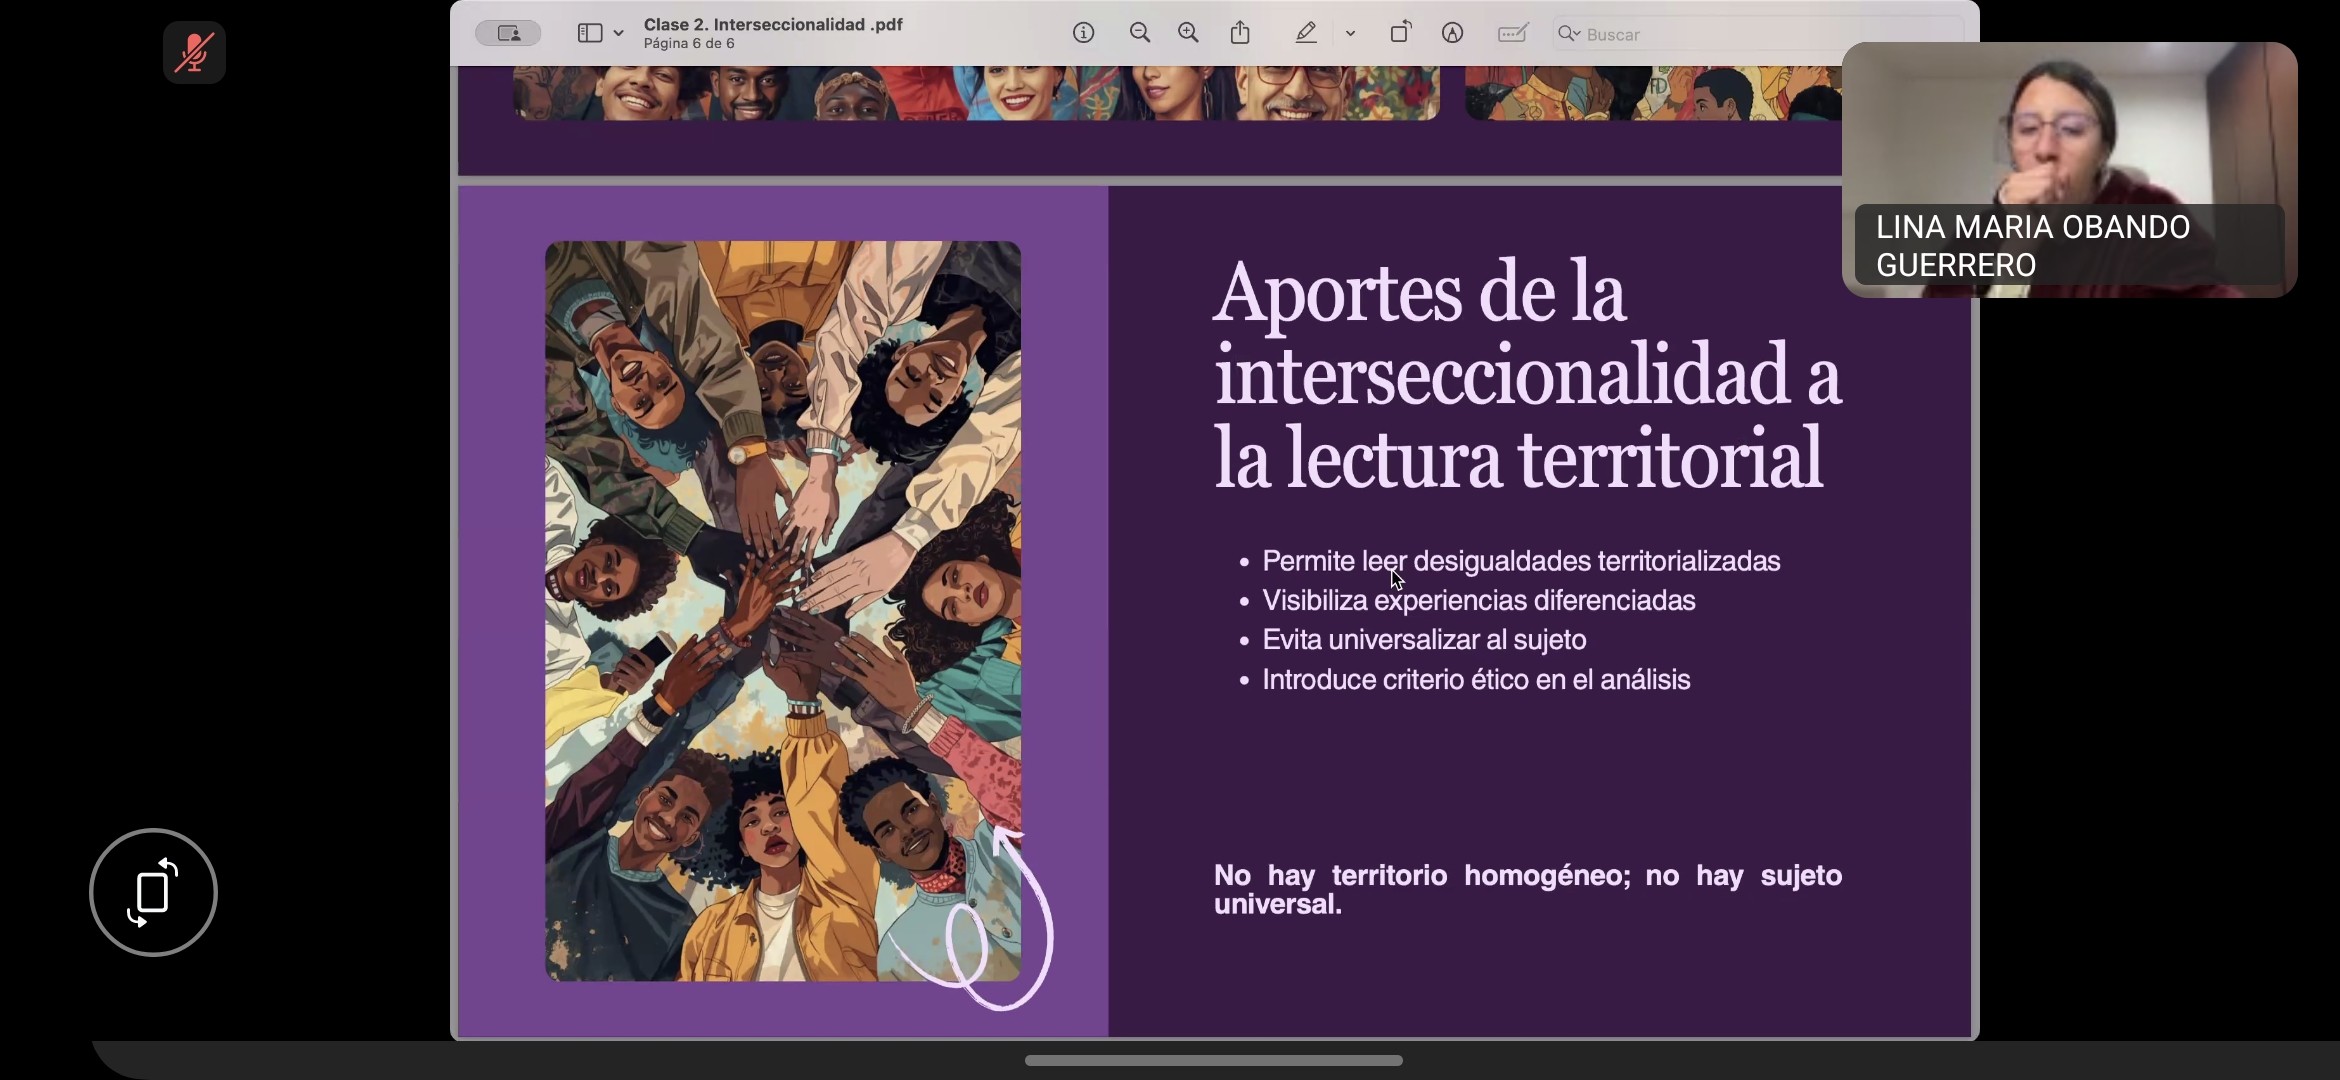
Task: Click the Clase 2 Interseccionalidad title
Action: point(773,23)
